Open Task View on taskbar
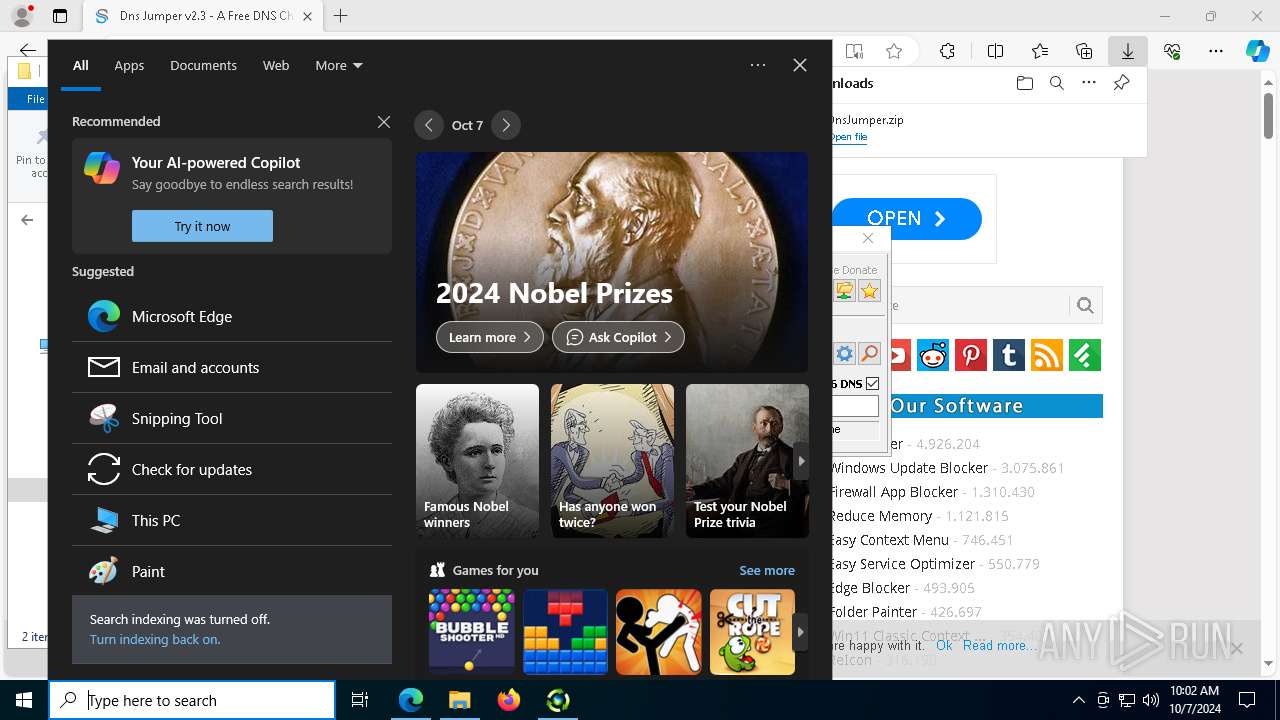The height and width of the screenshot is (720, 1280). pos(360,700)
